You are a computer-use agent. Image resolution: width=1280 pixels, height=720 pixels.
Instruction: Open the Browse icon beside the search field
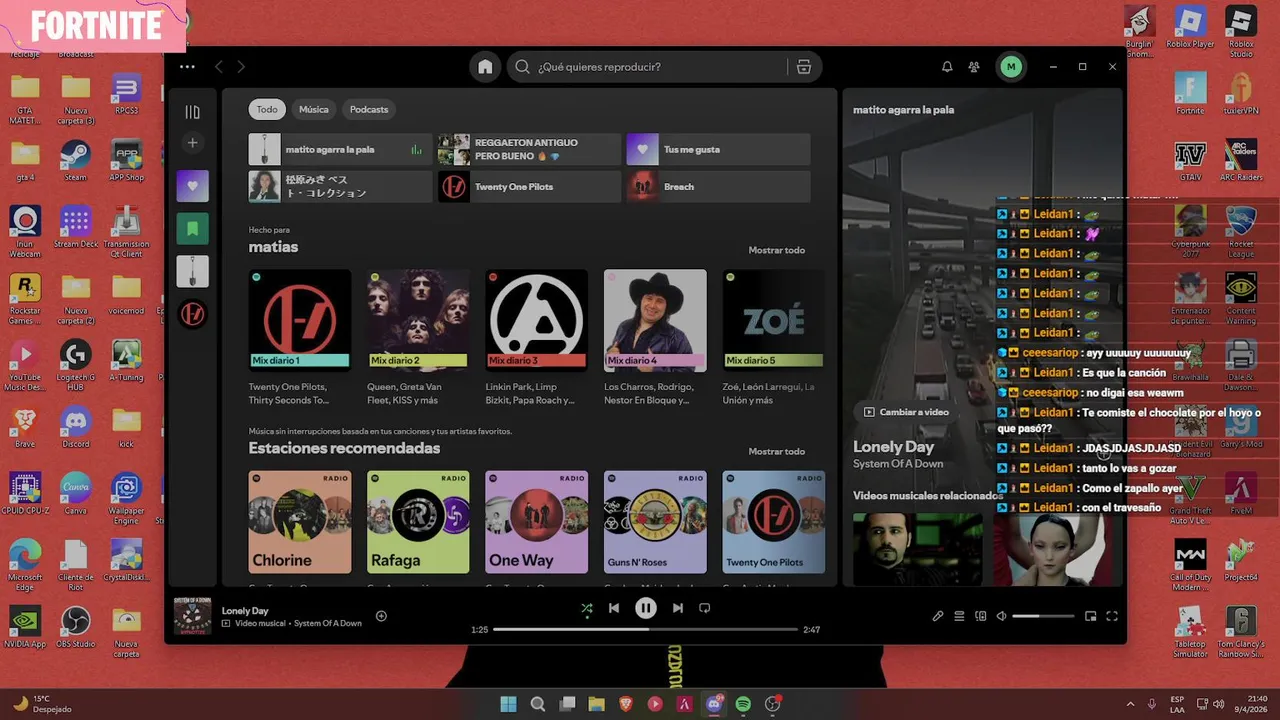(803, 67)
